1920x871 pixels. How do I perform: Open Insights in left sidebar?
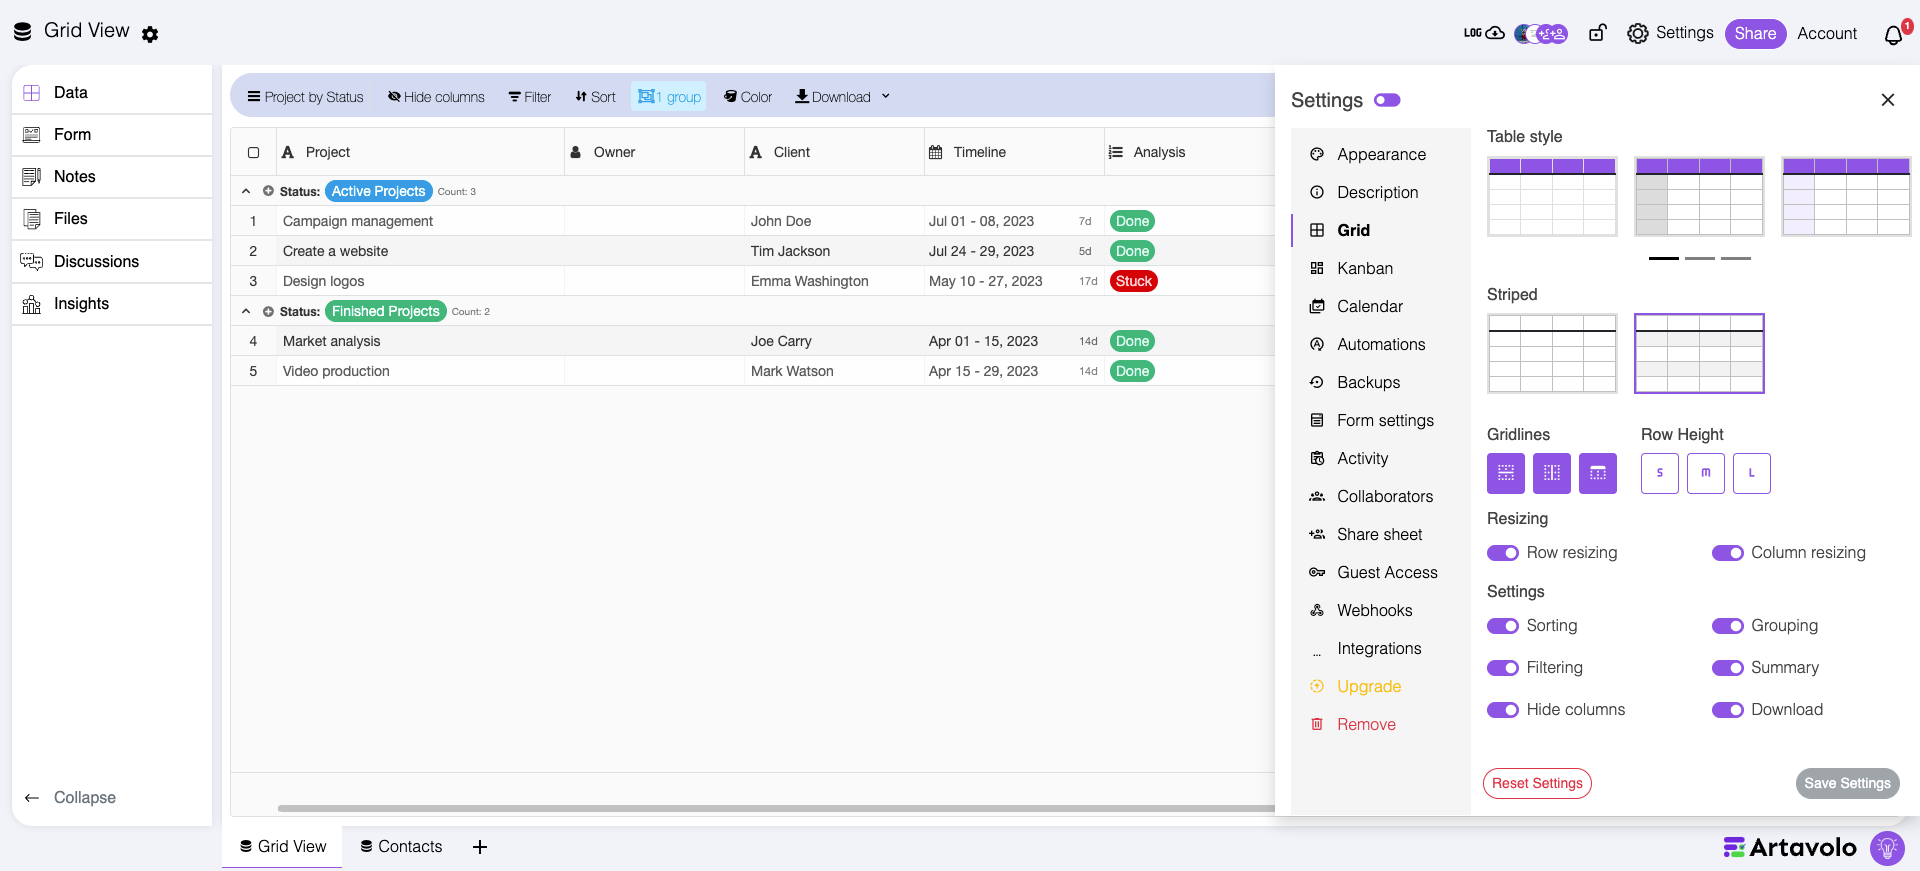112,303
